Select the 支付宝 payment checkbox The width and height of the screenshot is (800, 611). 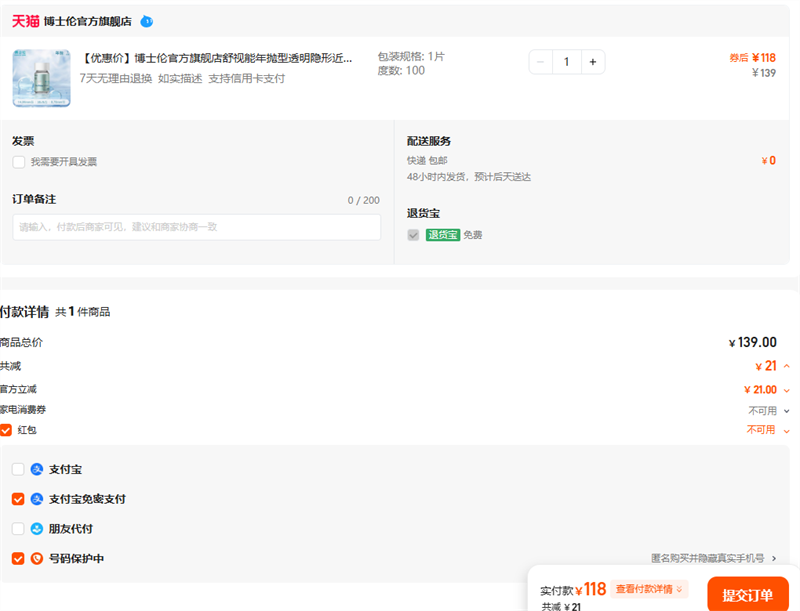click(x=18, y=469)
